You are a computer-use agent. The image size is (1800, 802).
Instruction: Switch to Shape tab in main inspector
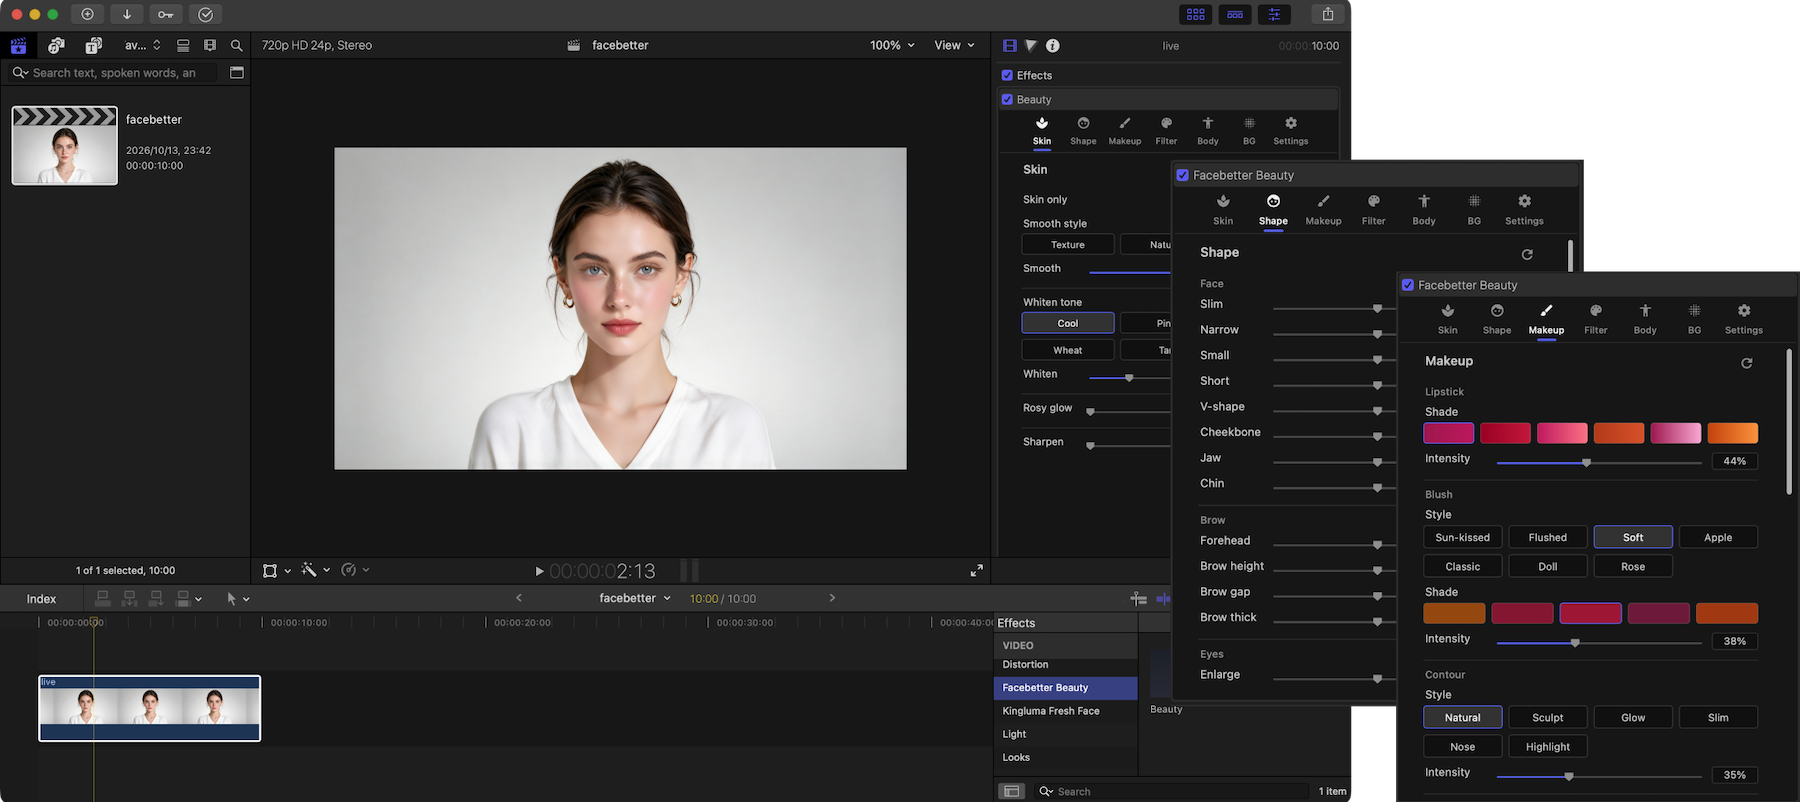[x=1083, y=130]
